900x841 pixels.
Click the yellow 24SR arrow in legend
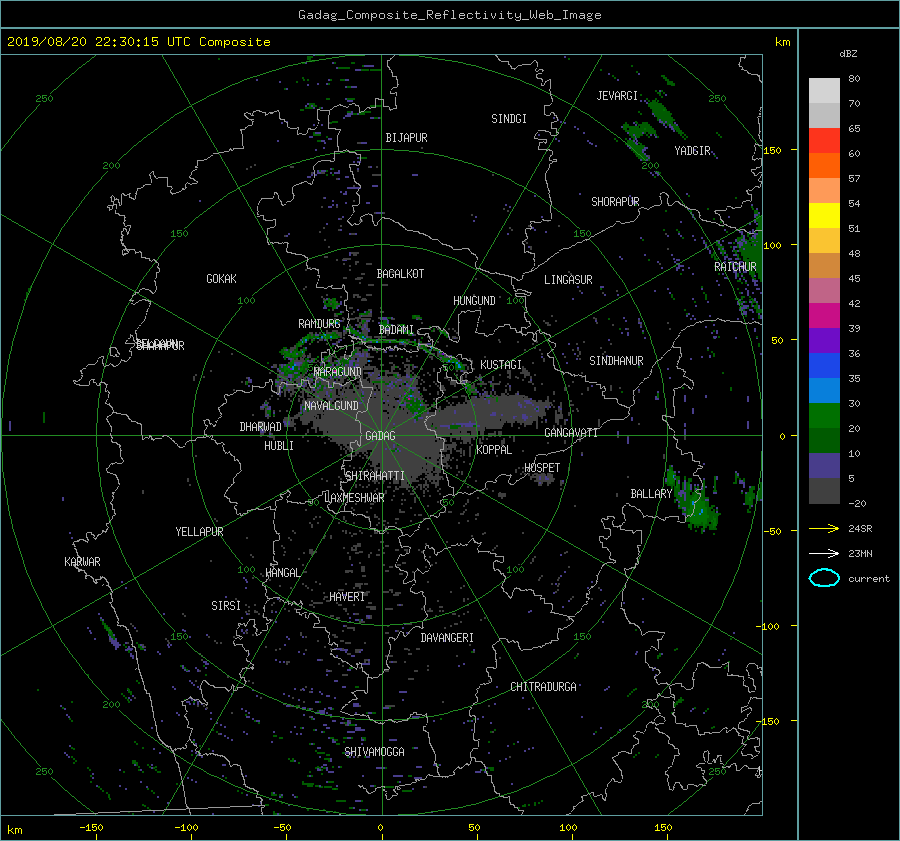point(824,528)
